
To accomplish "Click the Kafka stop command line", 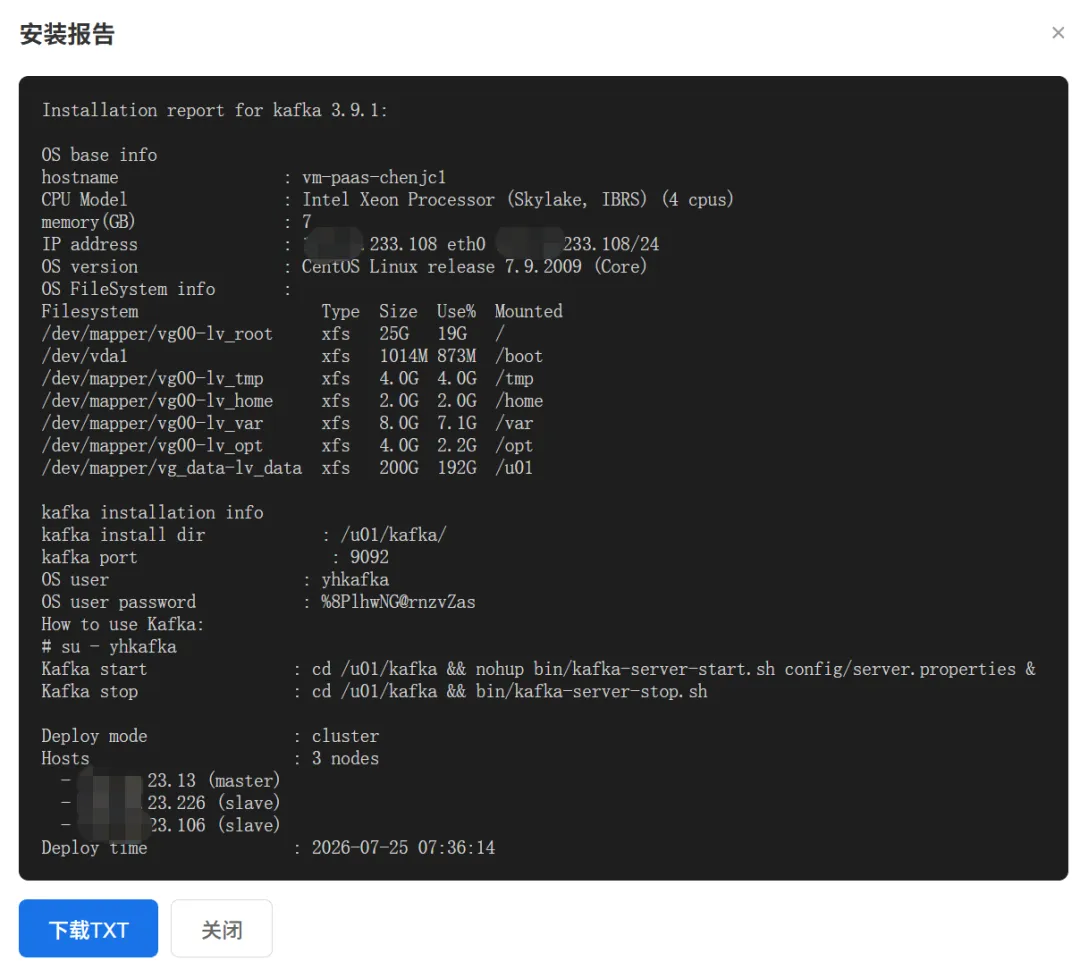I will coord(375,691).
